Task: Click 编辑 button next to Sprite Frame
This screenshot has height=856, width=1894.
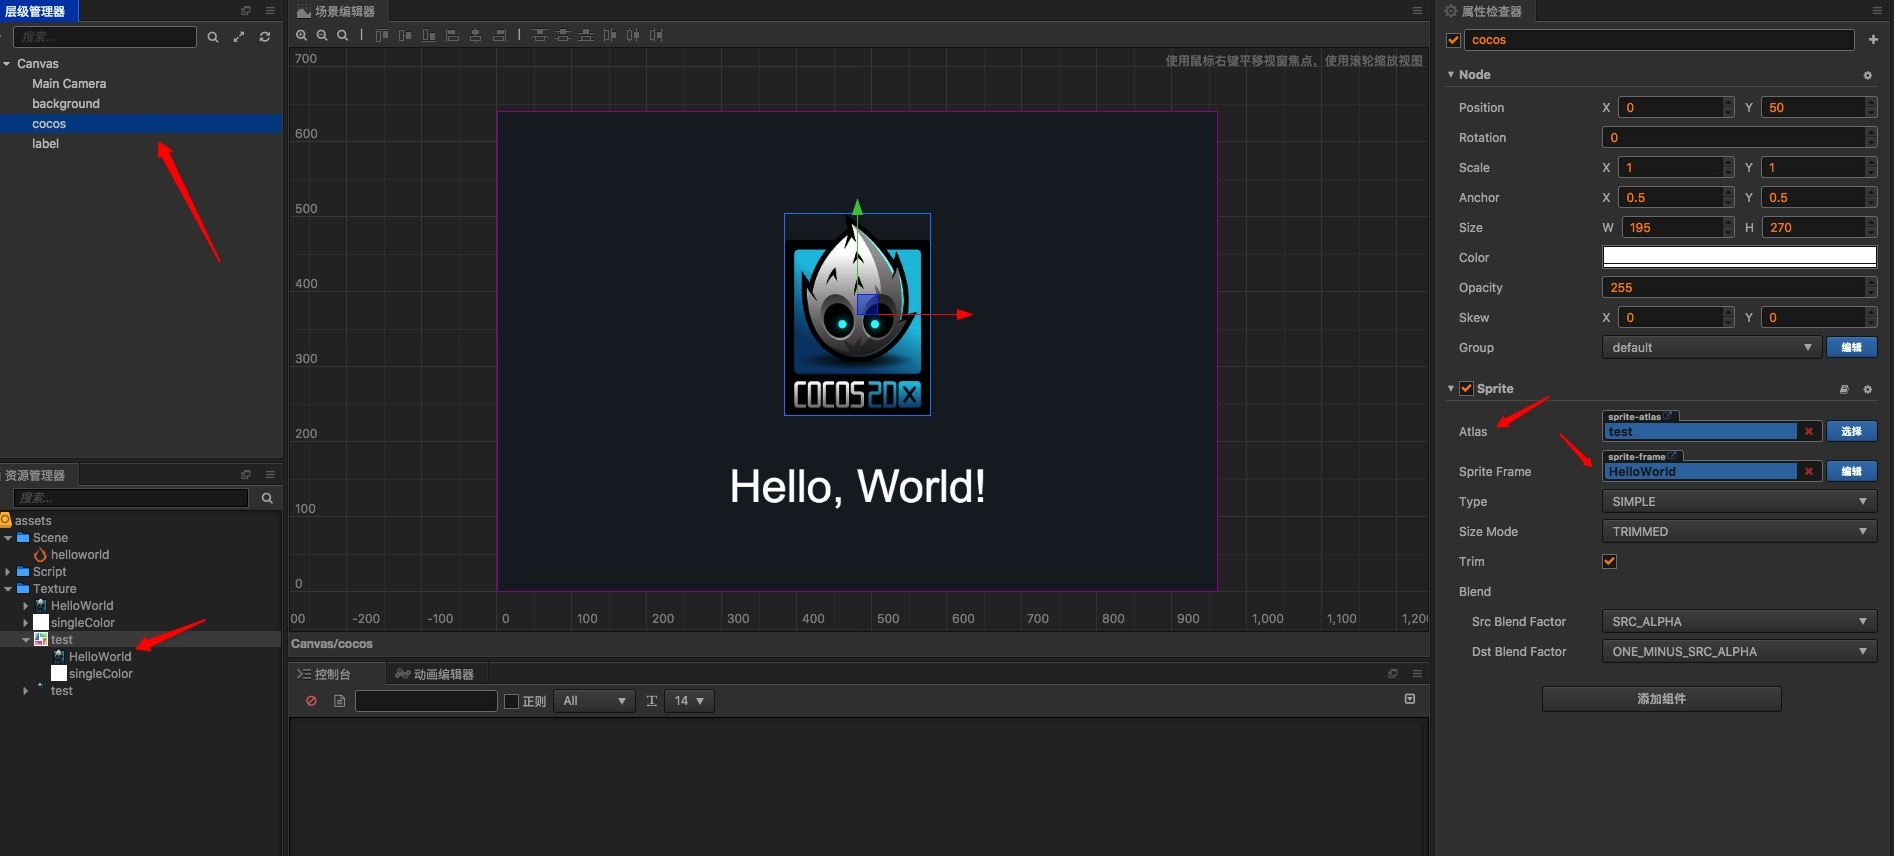Action: (x=1852, y=471)
